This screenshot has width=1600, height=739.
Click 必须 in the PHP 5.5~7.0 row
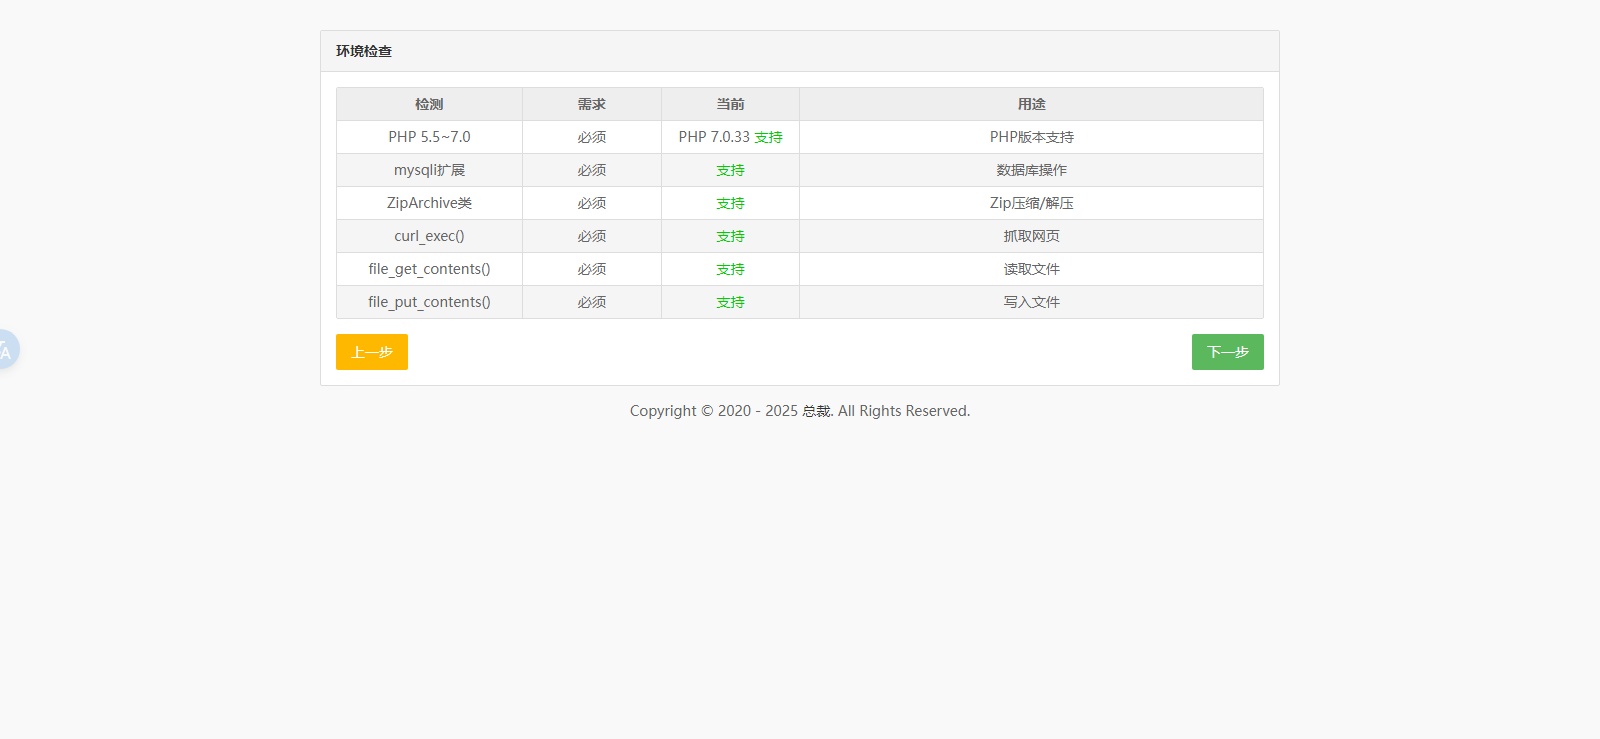click(592, 137)
